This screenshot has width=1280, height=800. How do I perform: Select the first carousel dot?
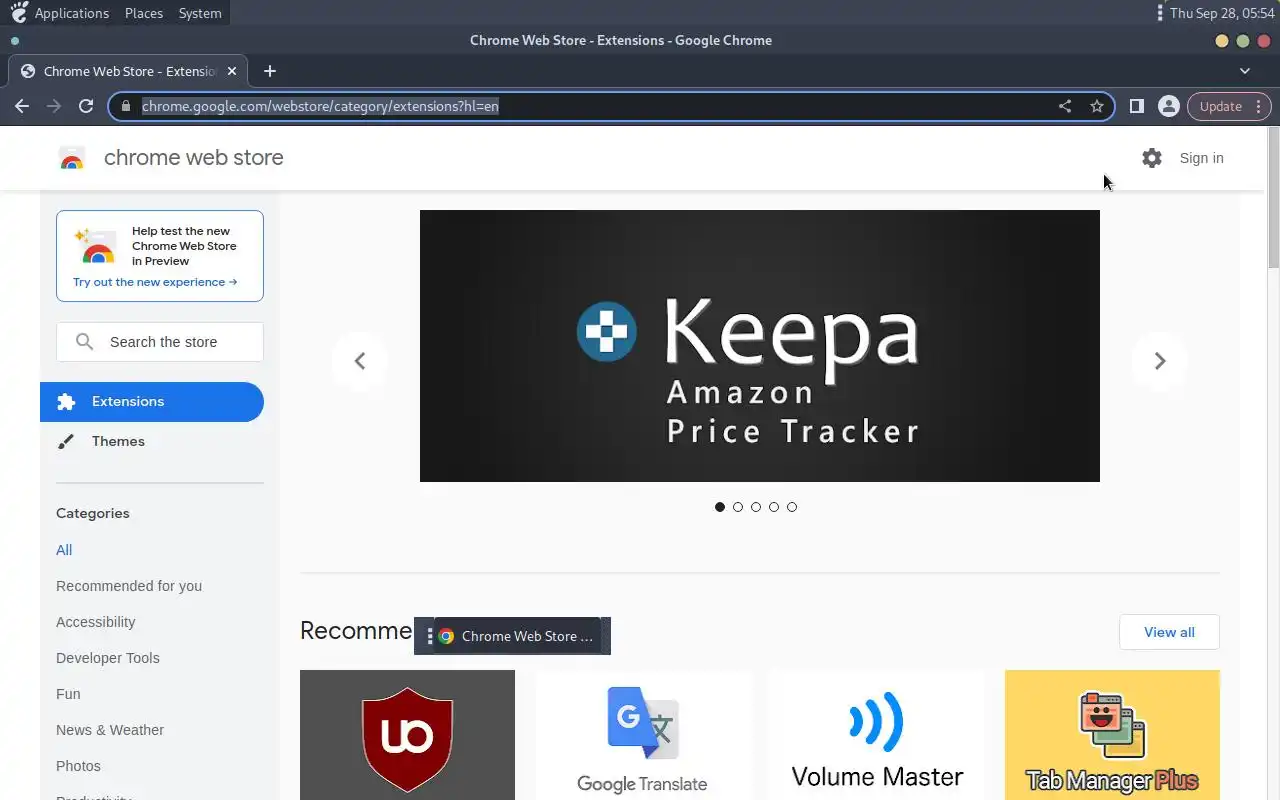pos(720,507)
